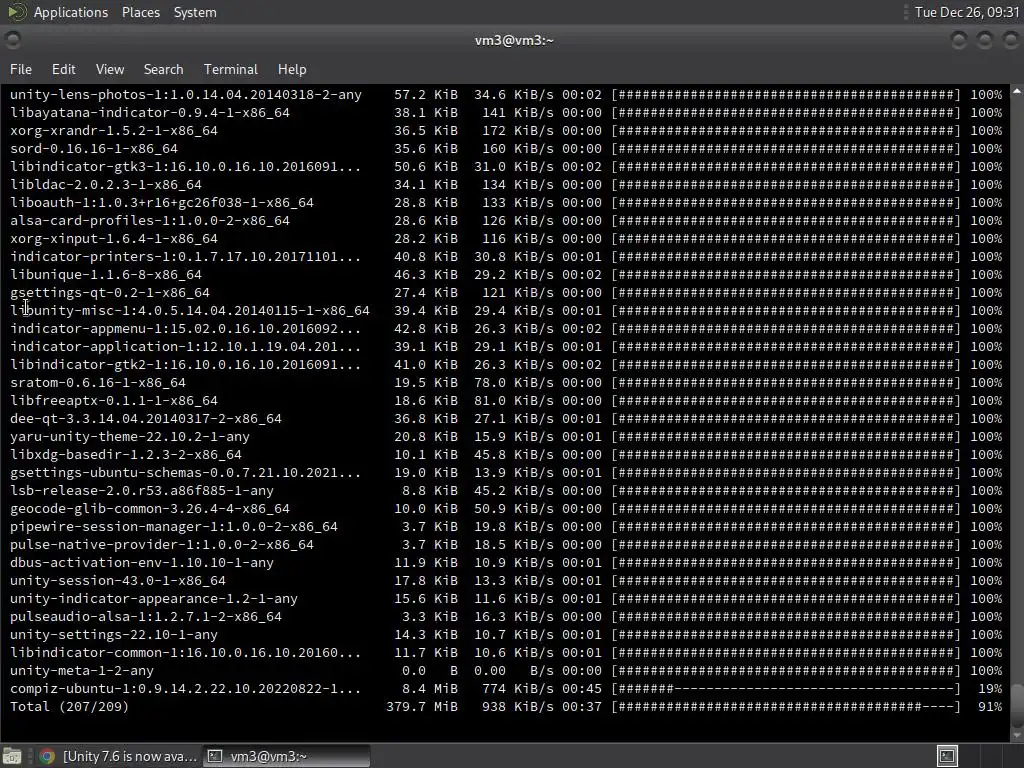This screenshot has width=1024, height=768.
Task: Click the text sord-0.16.16-1-x86_64
Action: (93, 148)
